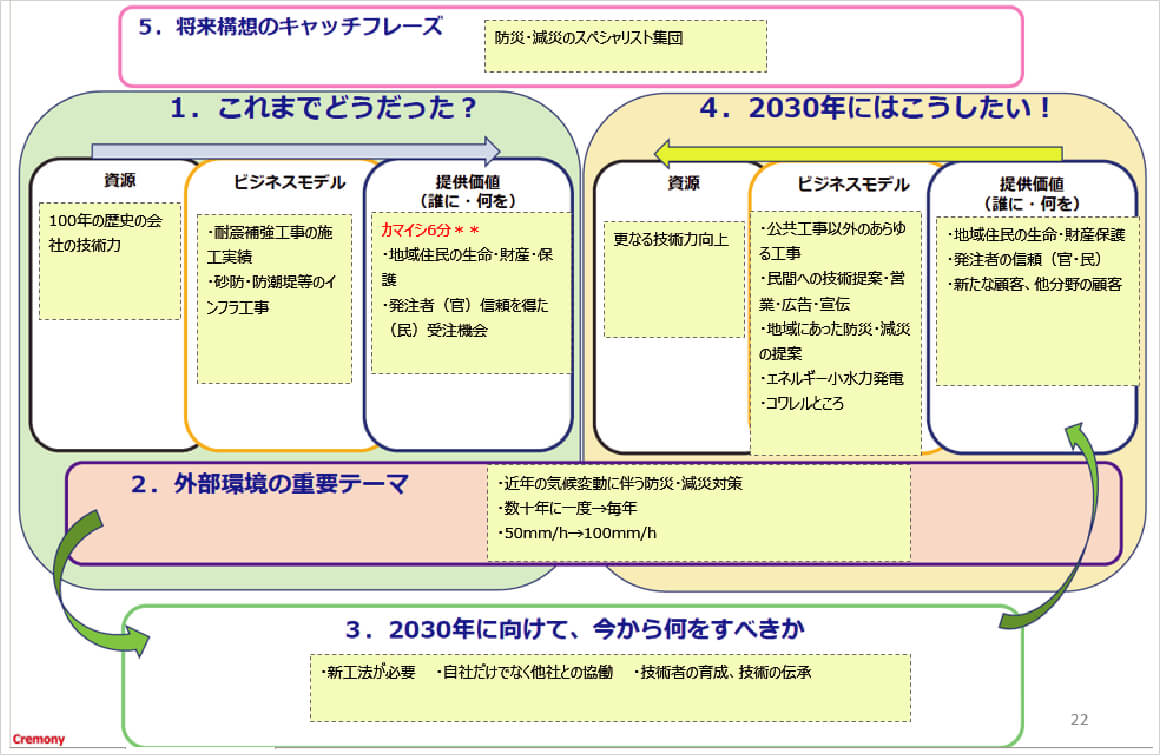Click the bullet '地域にあった防災・減災の提案'

click(834, 340)
